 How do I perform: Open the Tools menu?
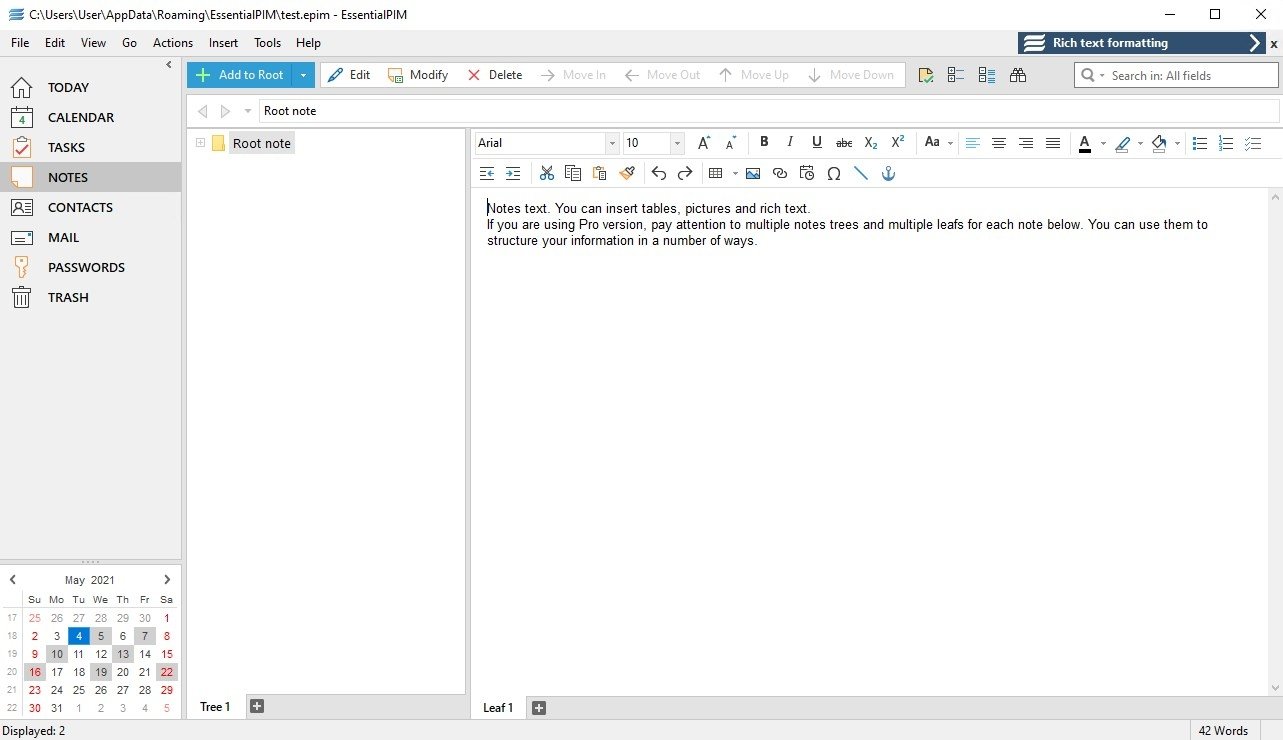pos(267,43)
